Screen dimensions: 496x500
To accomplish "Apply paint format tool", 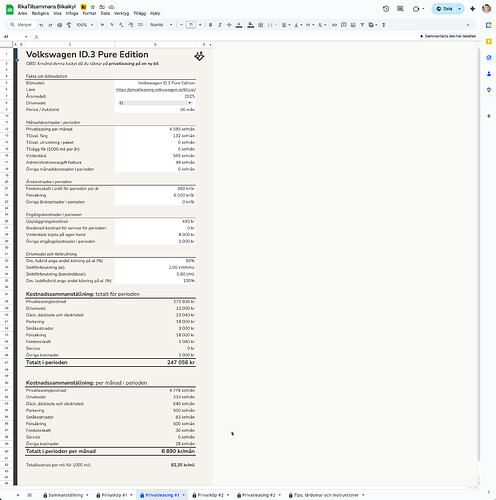I will (x=69, y=25).
